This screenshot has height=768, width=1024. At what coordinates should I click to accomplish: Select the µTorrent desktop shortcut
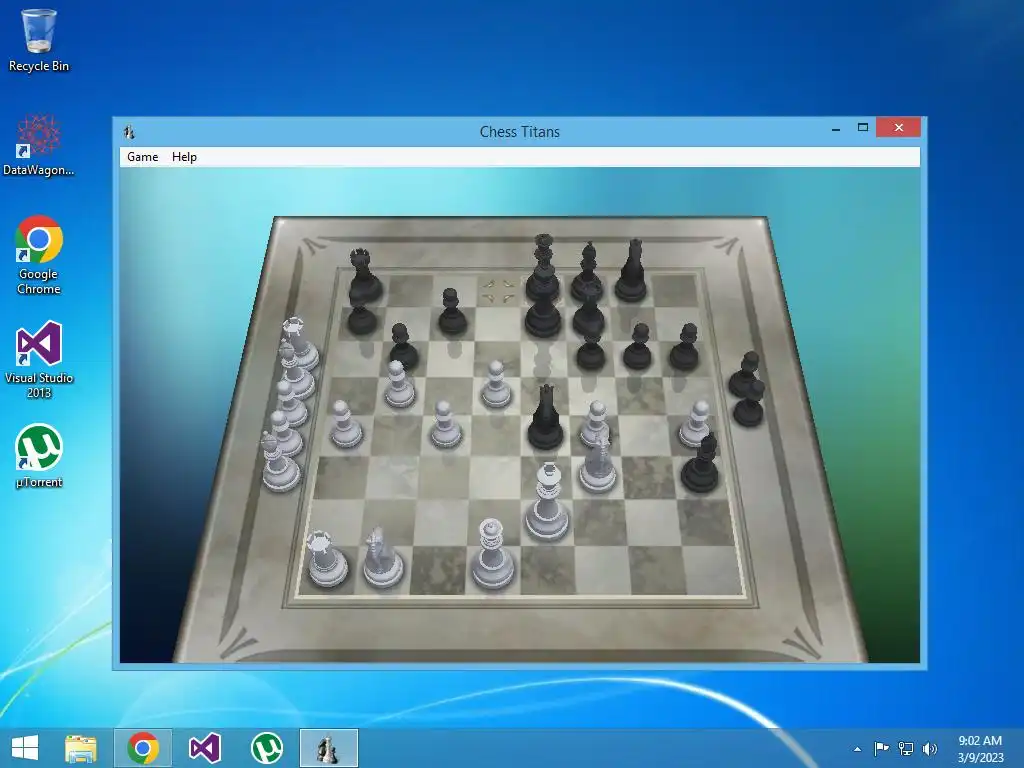pyautogui.click(x=38, y=456)
